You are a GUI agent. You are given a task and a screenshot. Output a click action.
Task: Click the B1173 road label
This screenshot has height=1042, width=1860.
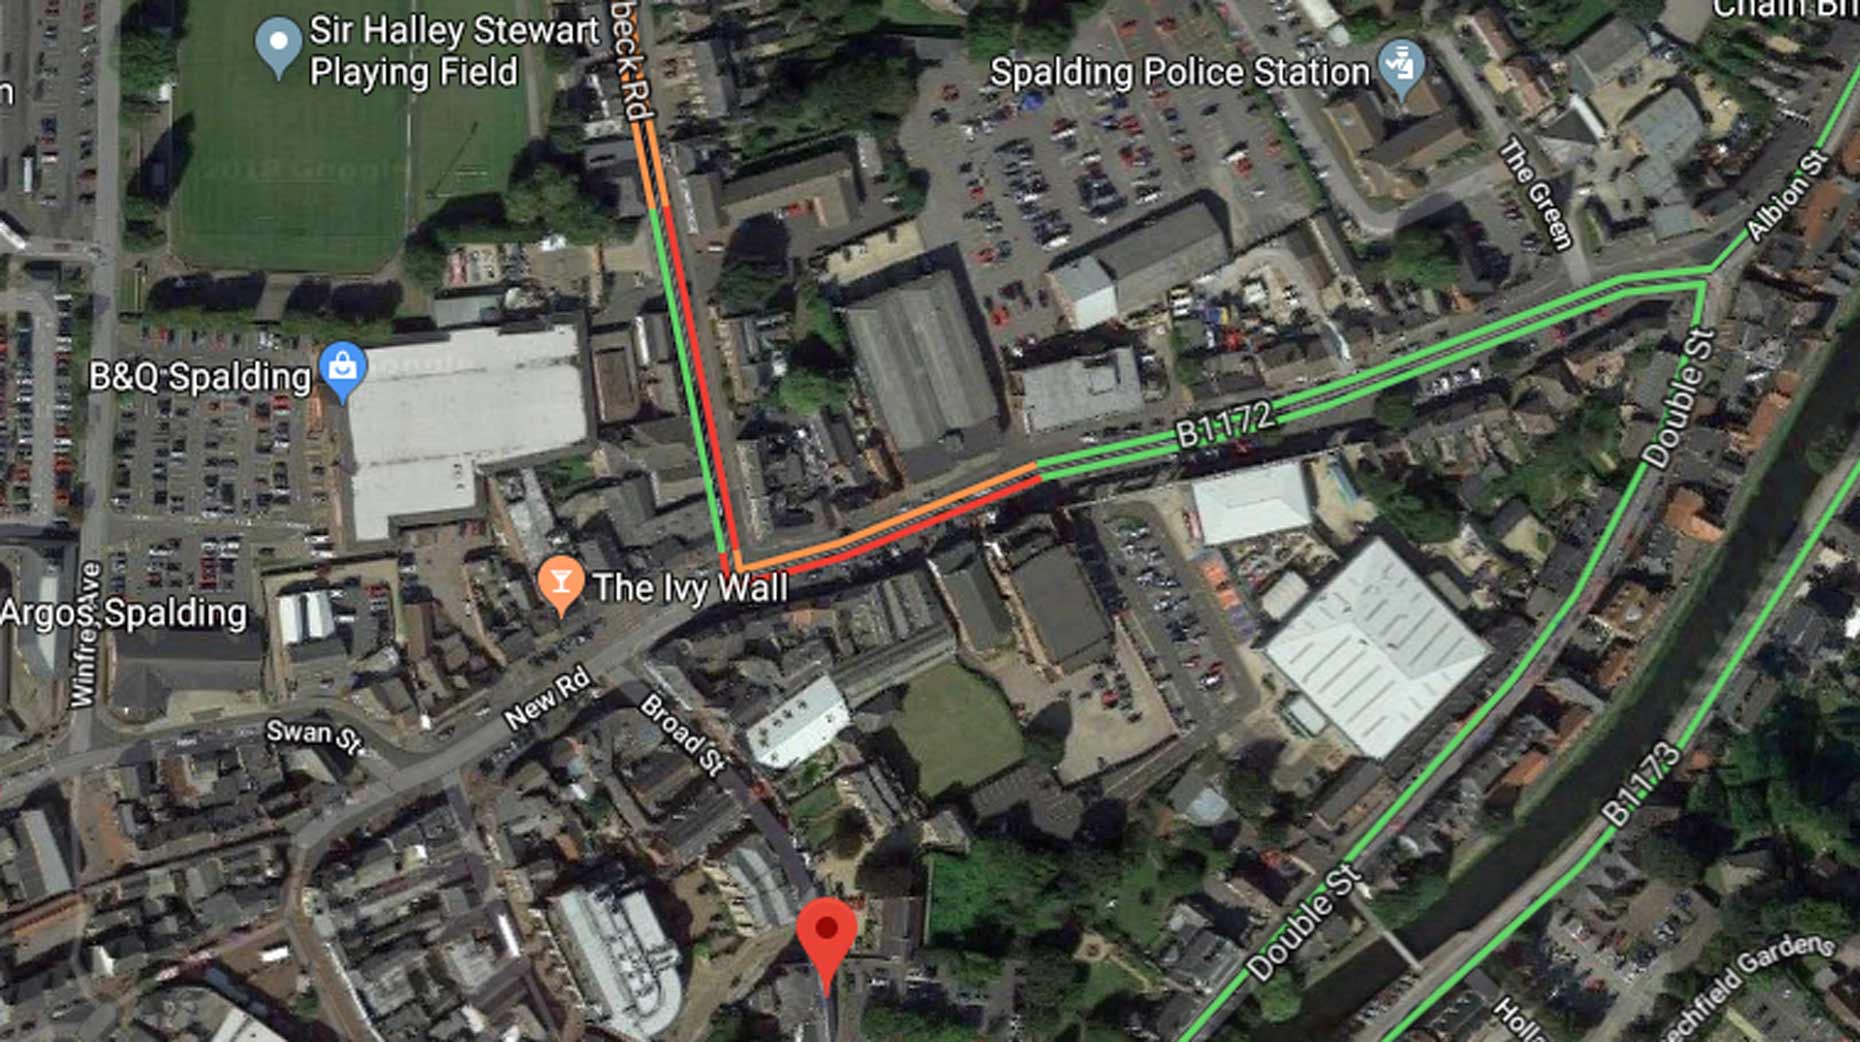1640,783
